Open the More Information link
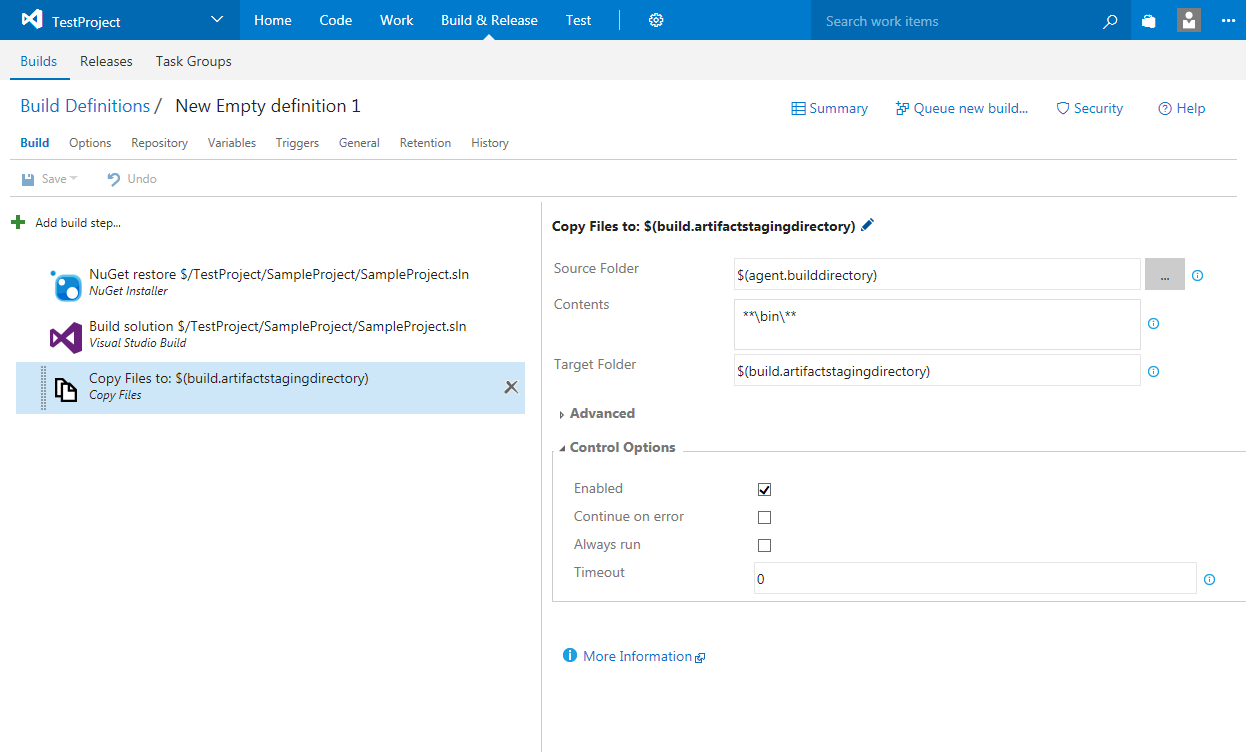Image resolution: width=1246 pixels, height=752 pixels. click(637, 656)
